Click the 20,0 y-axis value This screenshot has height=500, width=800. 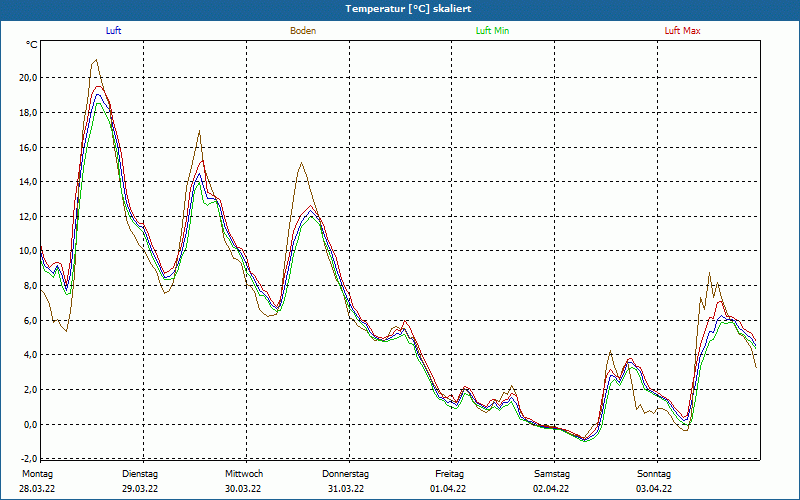point(28,78)
